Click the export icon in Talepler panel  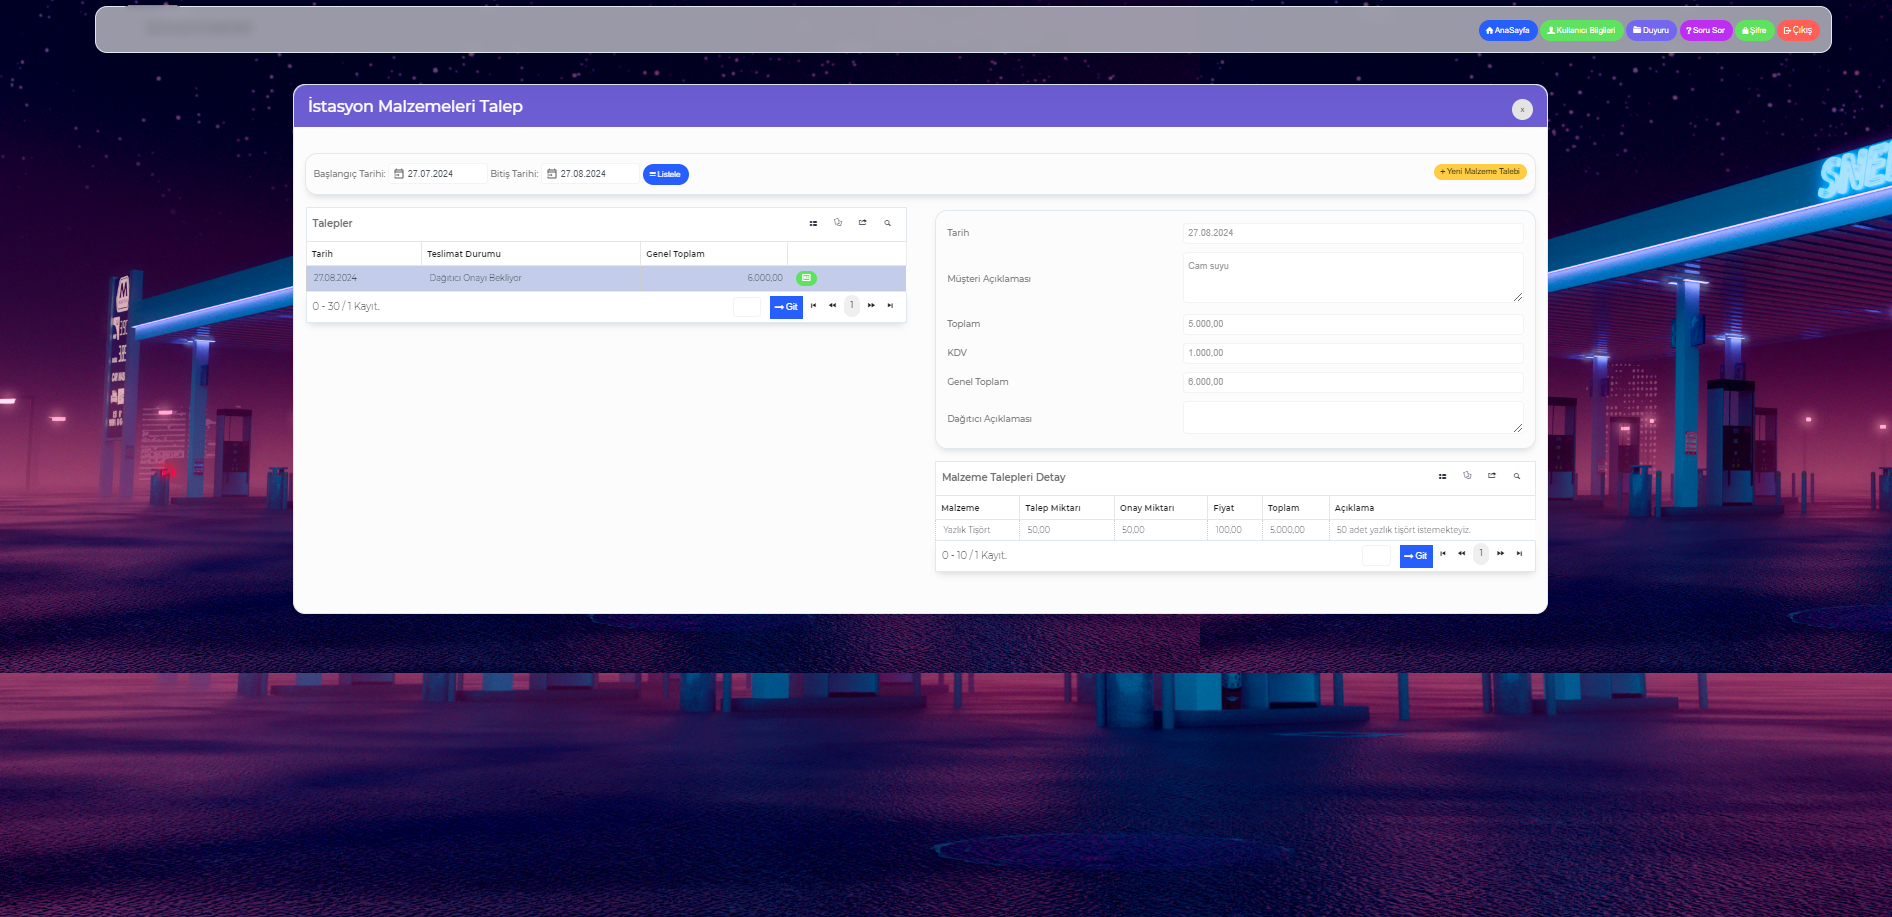point(862,223)
